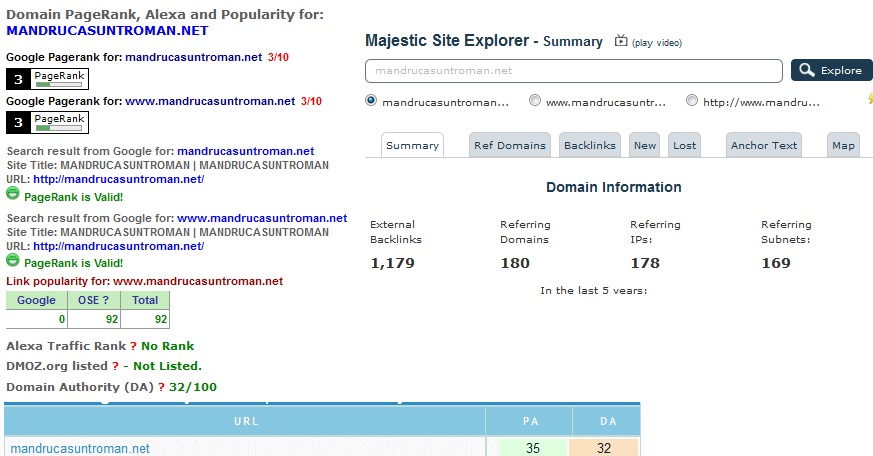Click the red question mark beside Domain Authority

pyautogui.click(x=161, y=388)
